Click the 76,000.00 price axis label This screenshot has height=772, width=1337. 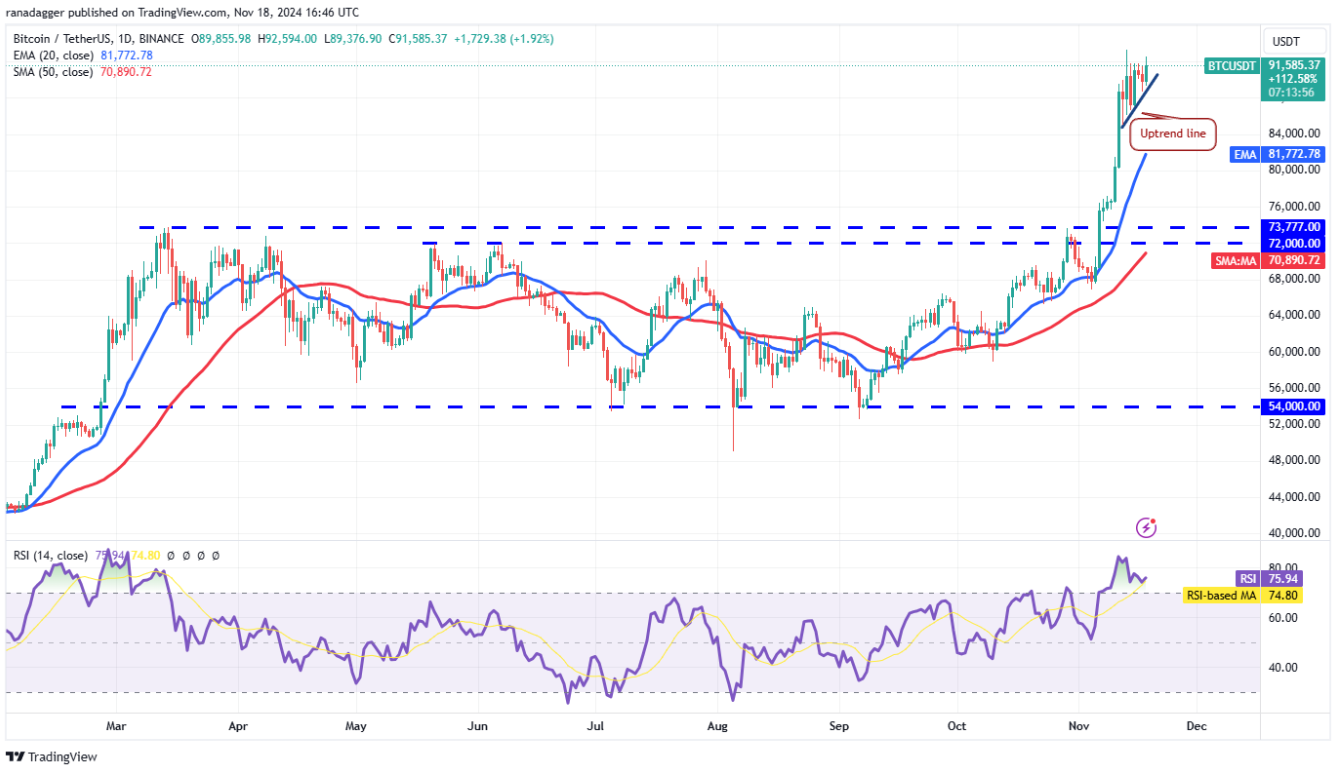(x=1294, y=206)
